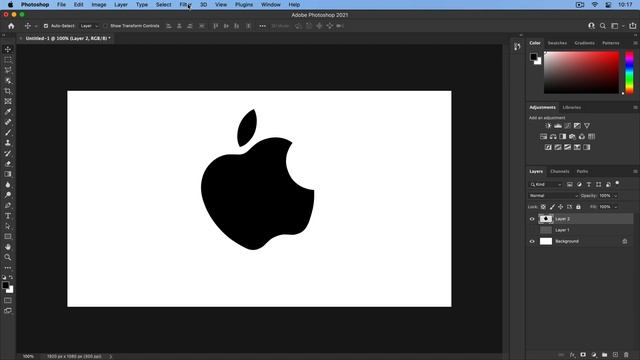Add a Black & White adjustment
This screenshot has height=360, width=640.
[x=562, y=137]
